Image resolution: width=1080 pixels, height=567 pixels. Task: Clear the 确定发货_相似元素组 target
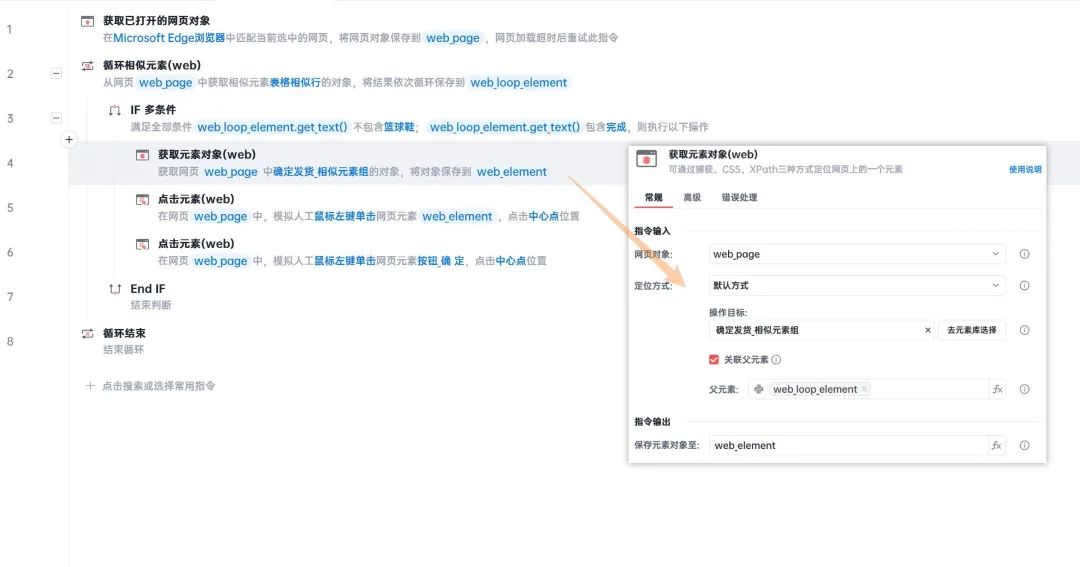coord(928,330)
